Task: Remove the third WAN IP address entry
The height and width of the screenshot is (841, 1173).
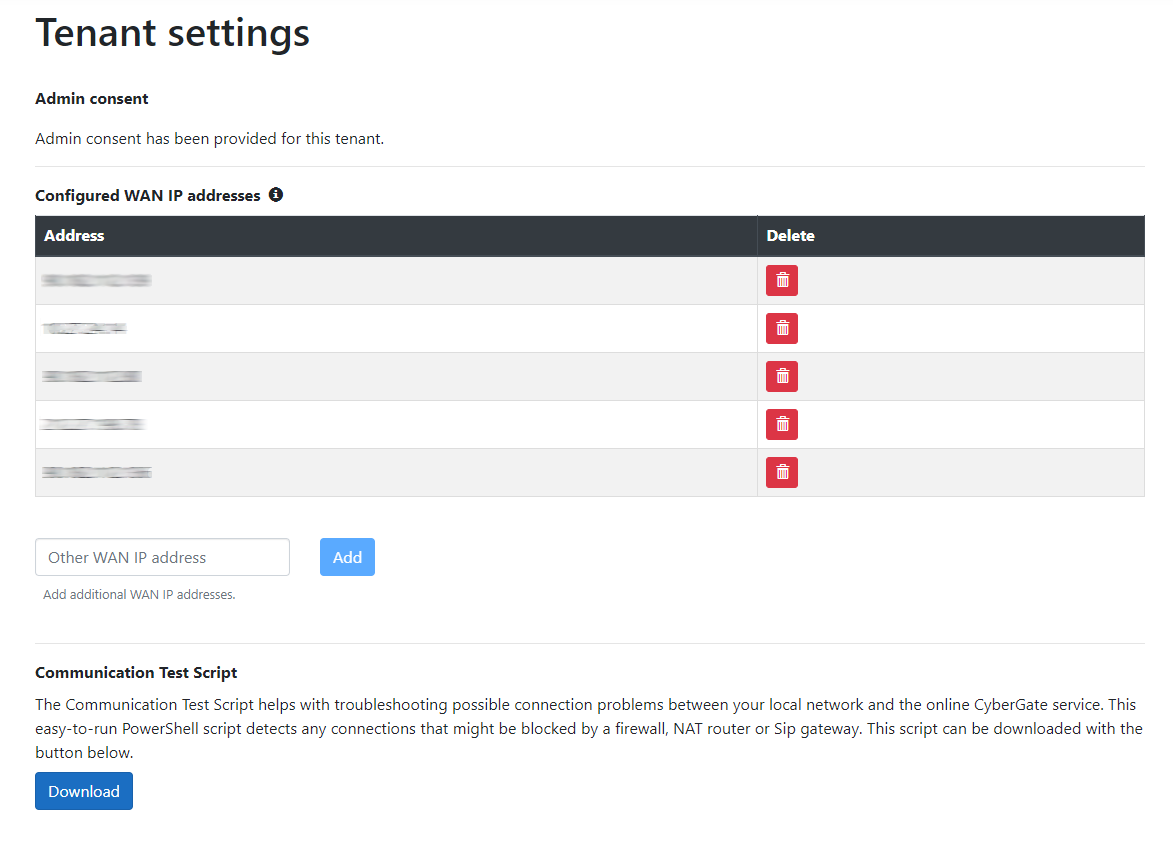Action: tap(781, 376)
